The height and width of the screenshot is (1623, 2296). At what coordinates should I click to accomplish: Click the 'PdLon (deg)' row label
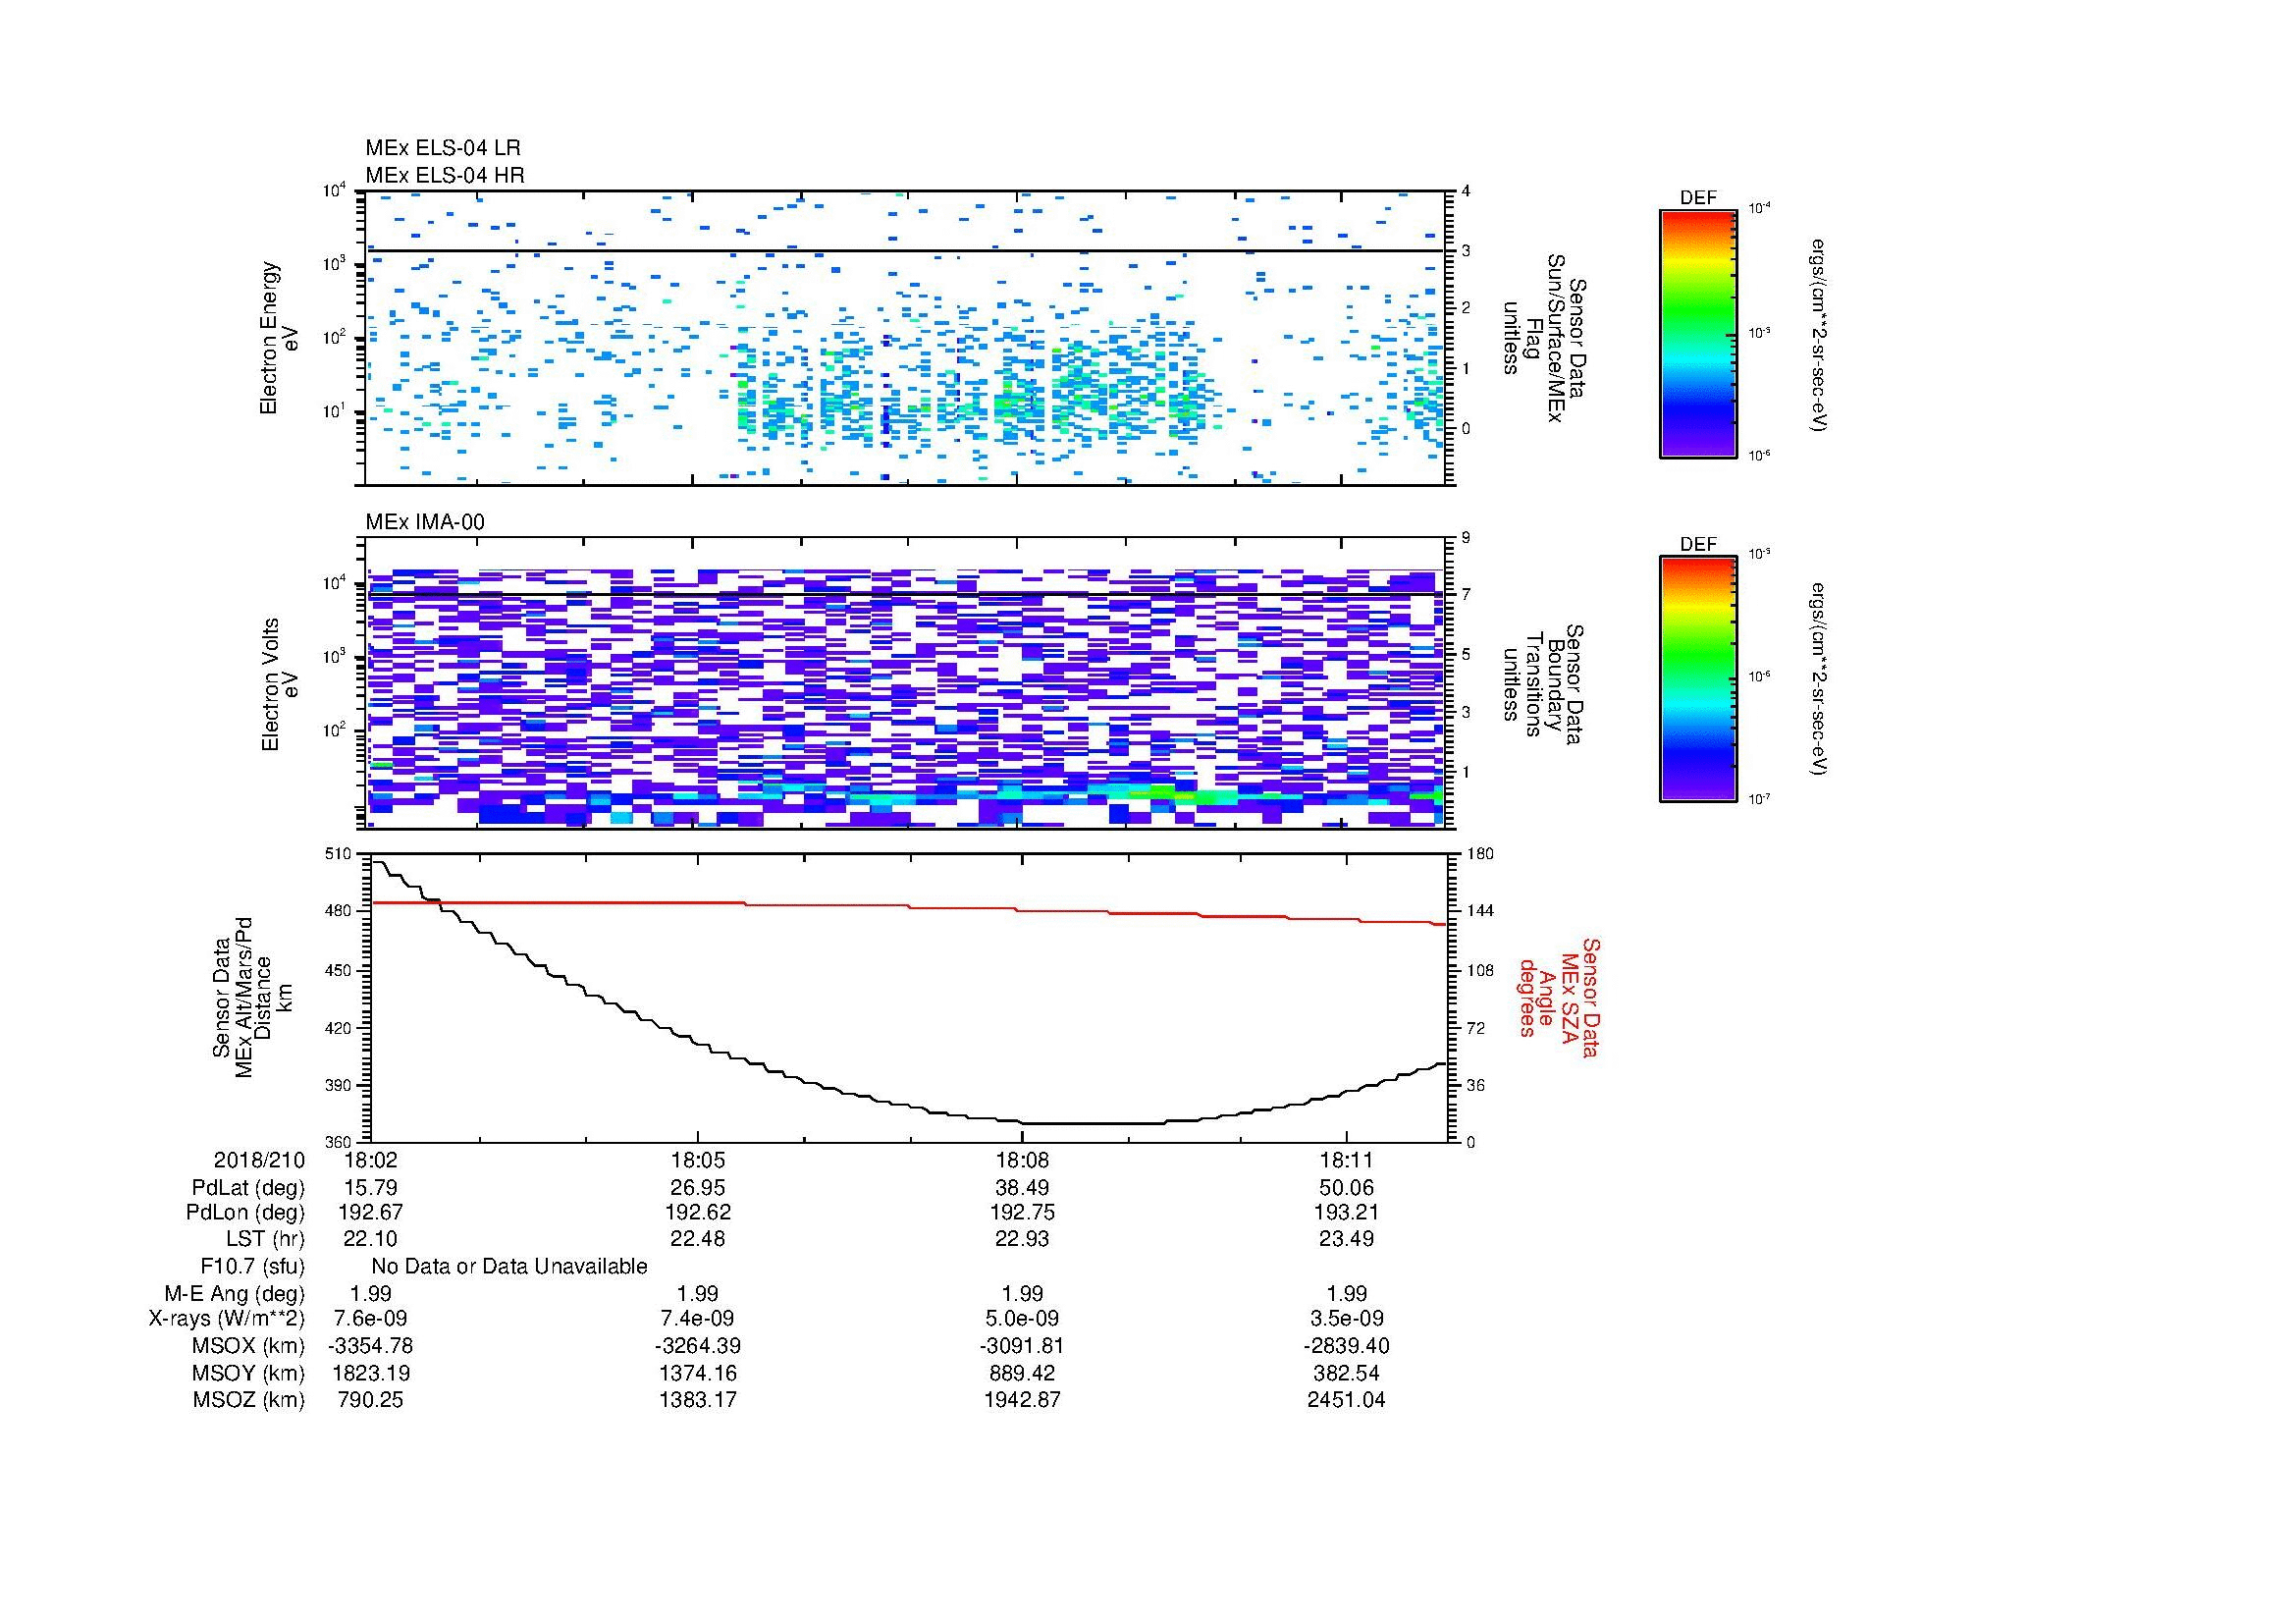point(245,1212)
